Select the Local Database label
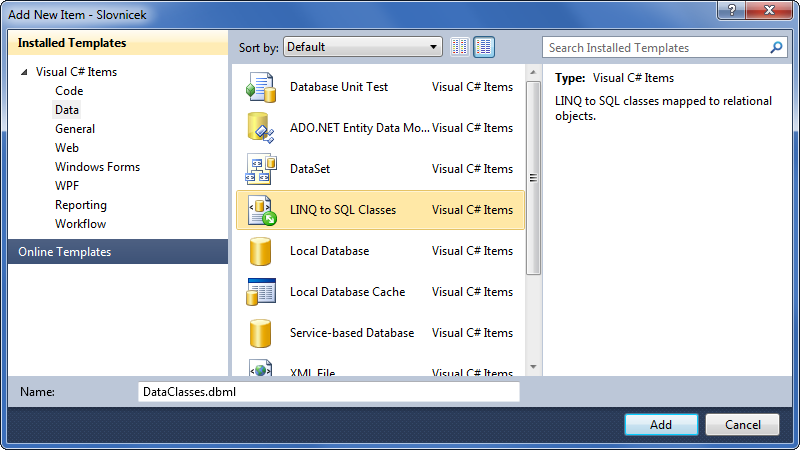 coord(330,251)
